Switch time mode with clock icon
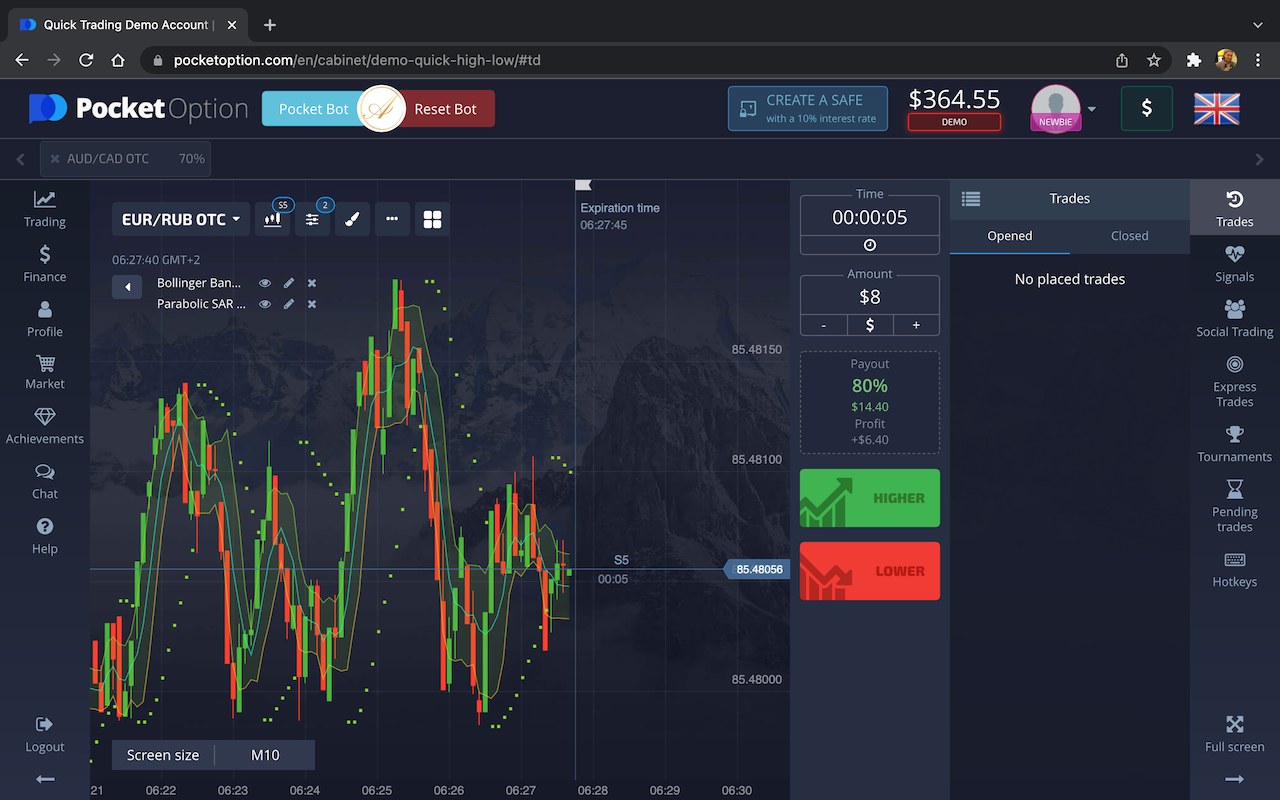The height and width of the screenshot is (800, 1280). pyautogui.click(x=870, y=245)
